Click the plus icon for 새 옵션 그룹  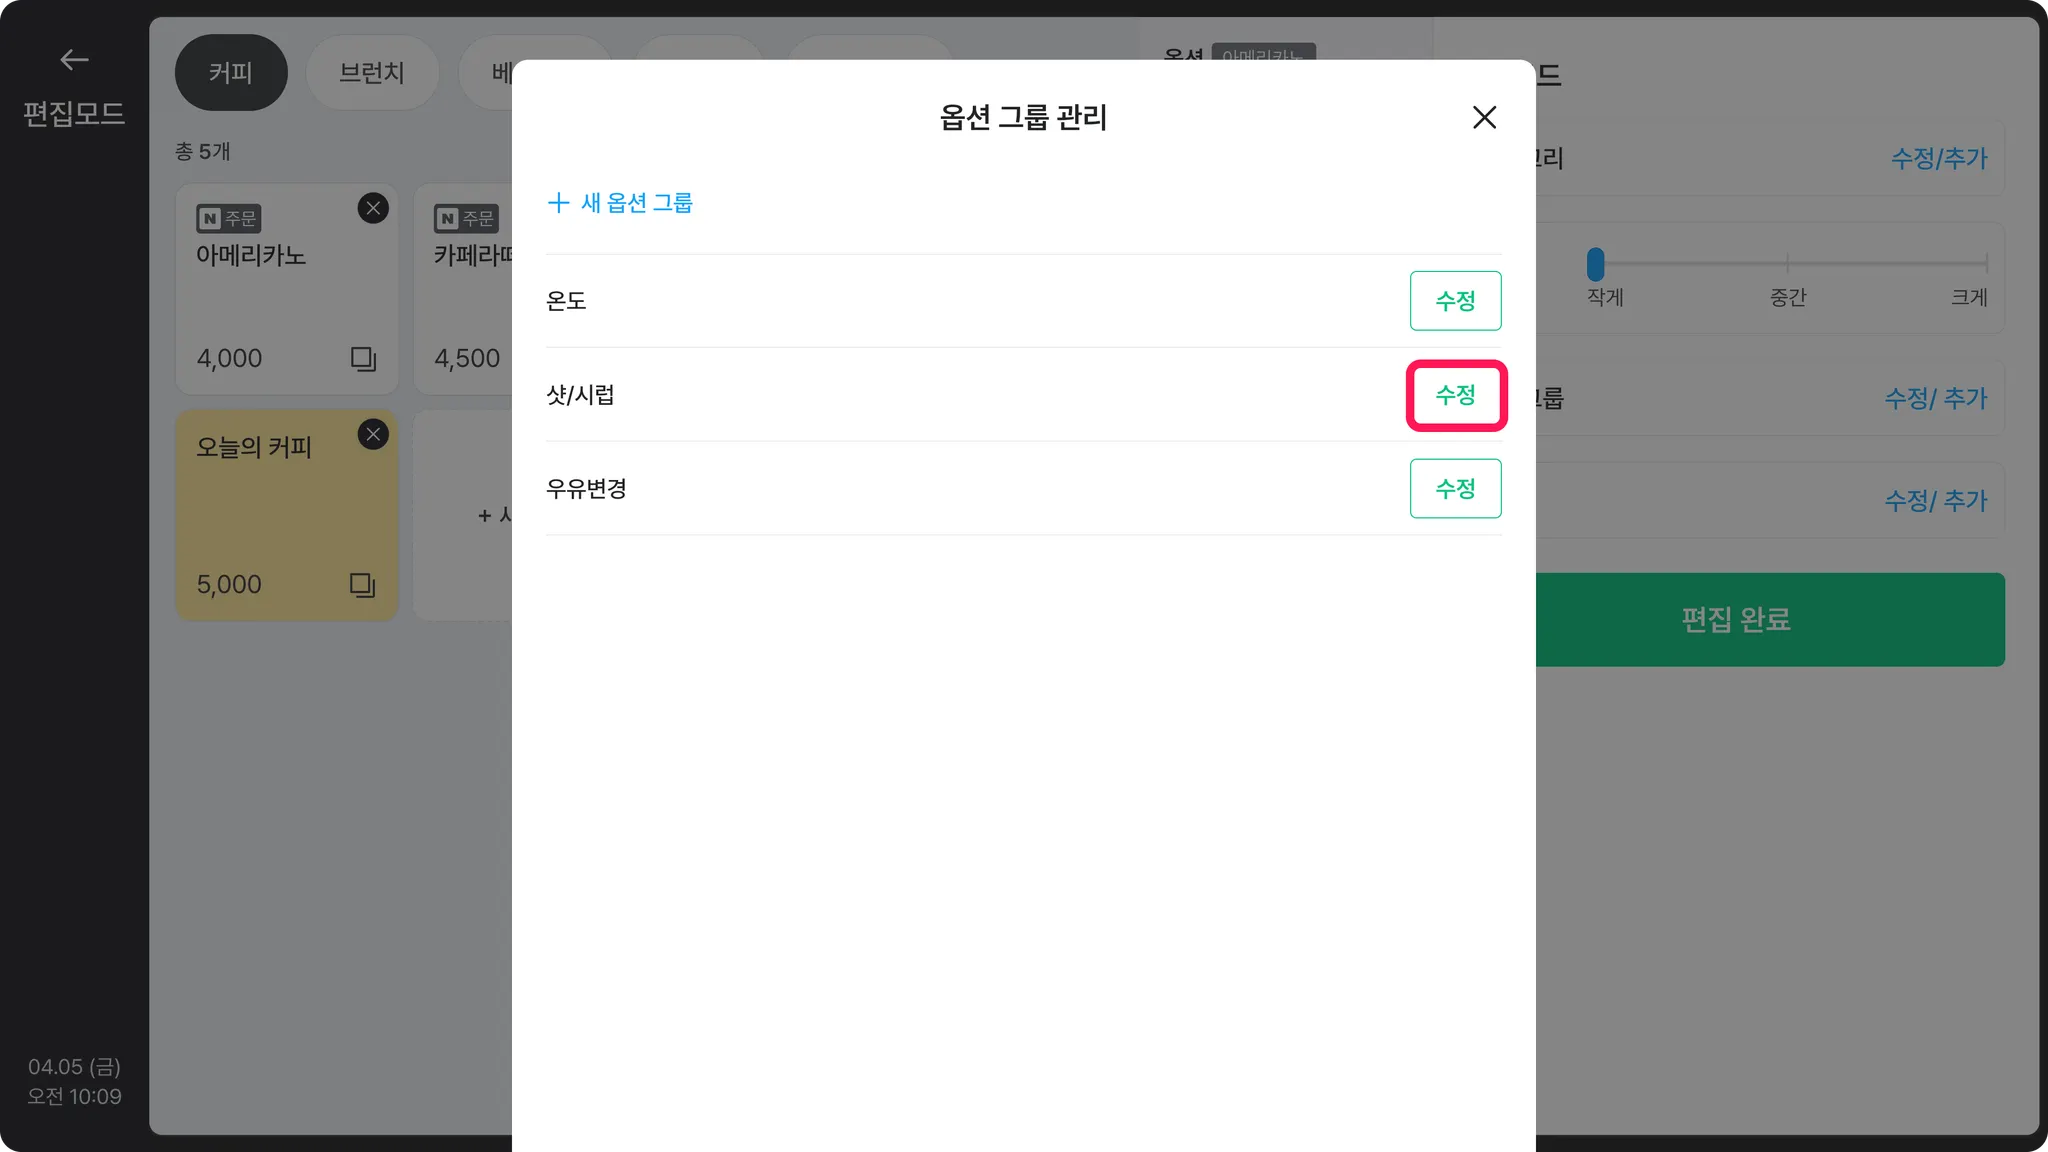tap(558, 203)
